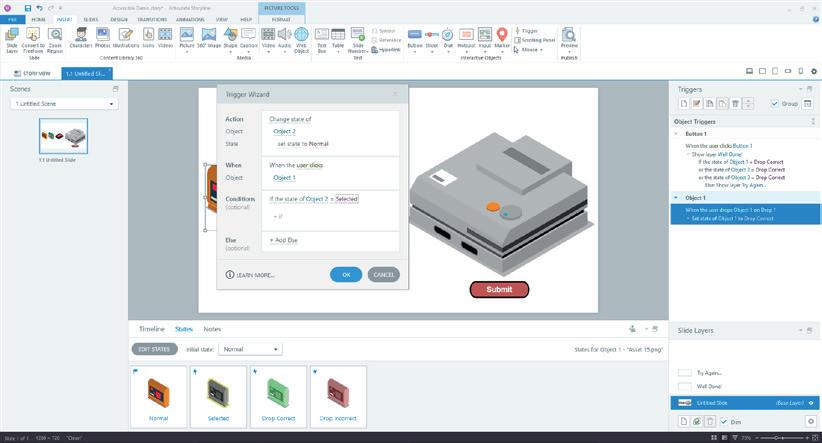Insert a Hyperlink from ribbon
The width and height of the screenshot is (822, 443).
pos(386,50)
